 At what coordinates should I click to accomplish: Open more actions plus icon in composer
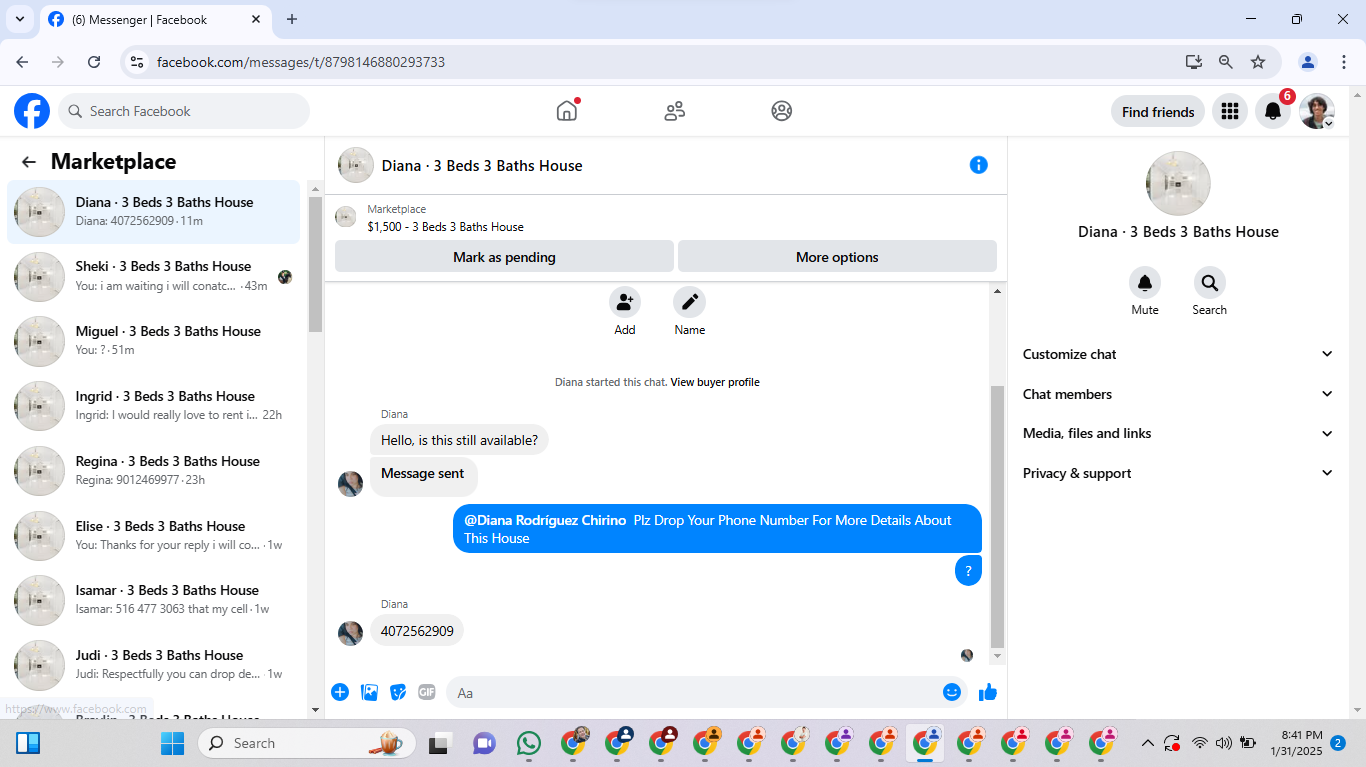point(340,692)
